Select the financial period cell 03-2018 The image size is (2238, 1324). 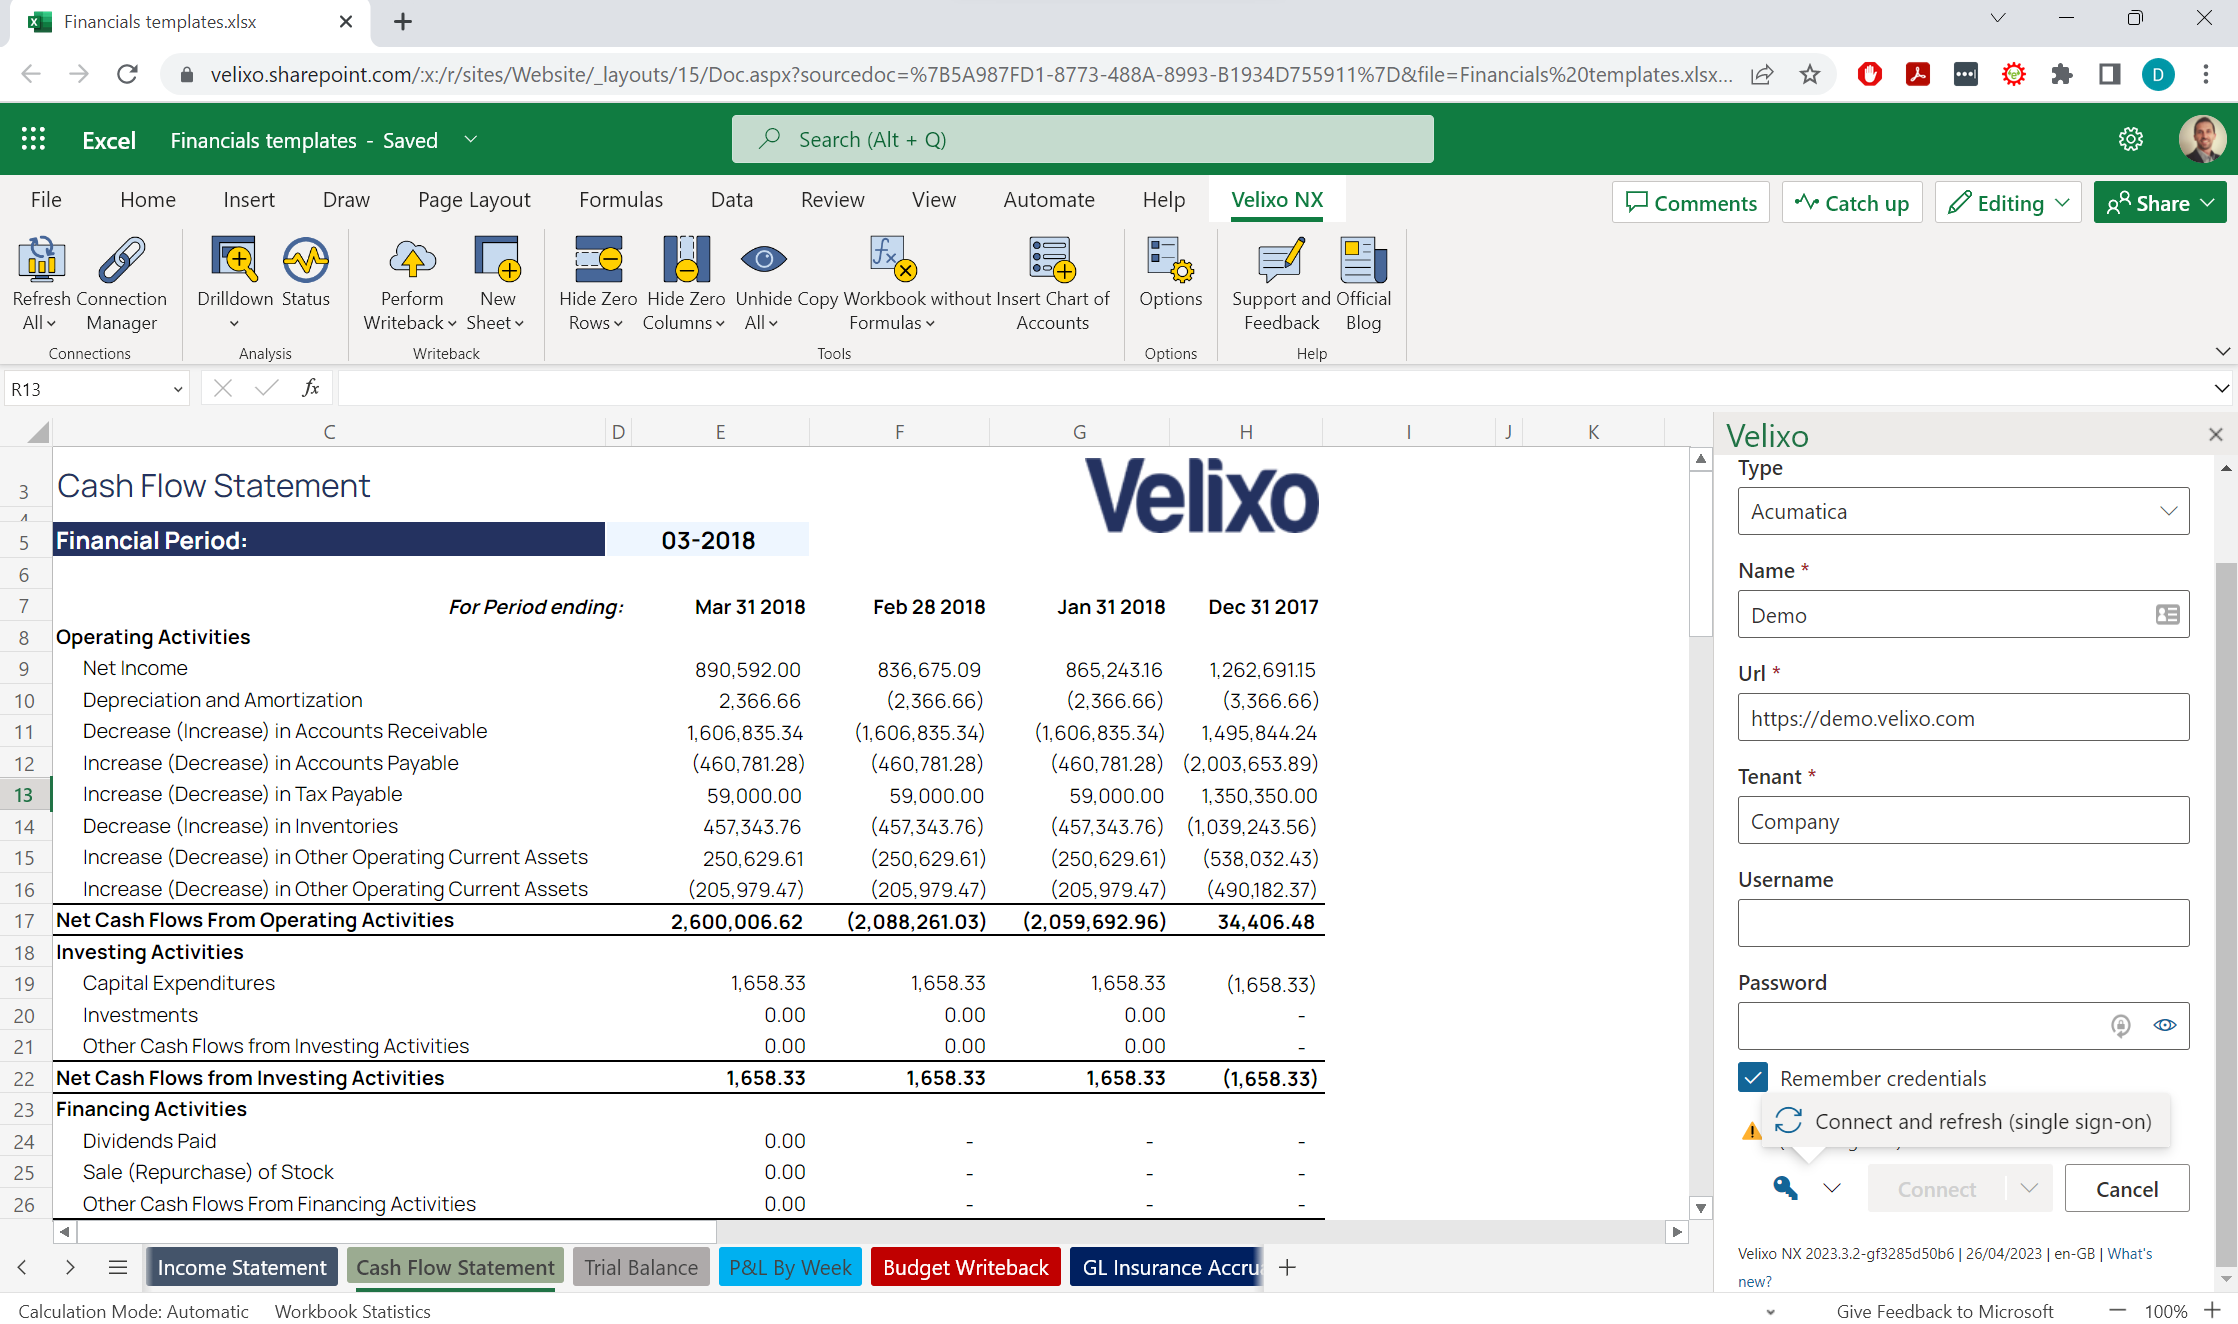pos(708,540)
